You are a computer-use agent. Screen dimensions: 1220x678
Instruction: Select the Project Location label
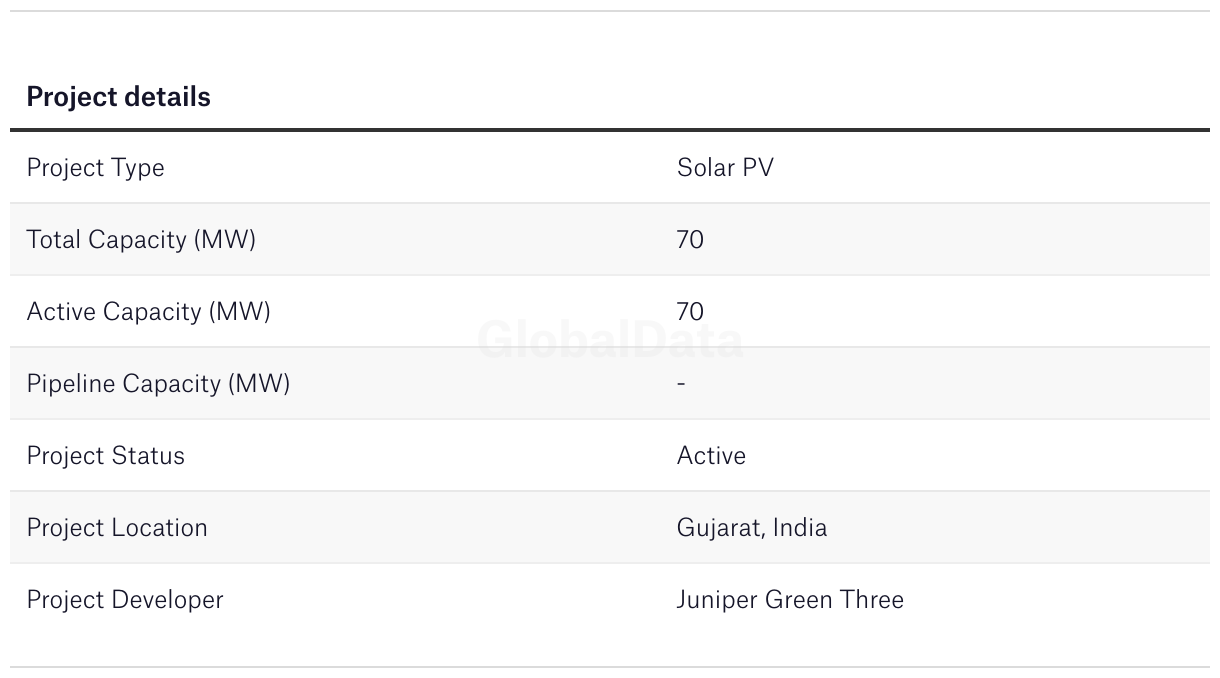(117, 528)
